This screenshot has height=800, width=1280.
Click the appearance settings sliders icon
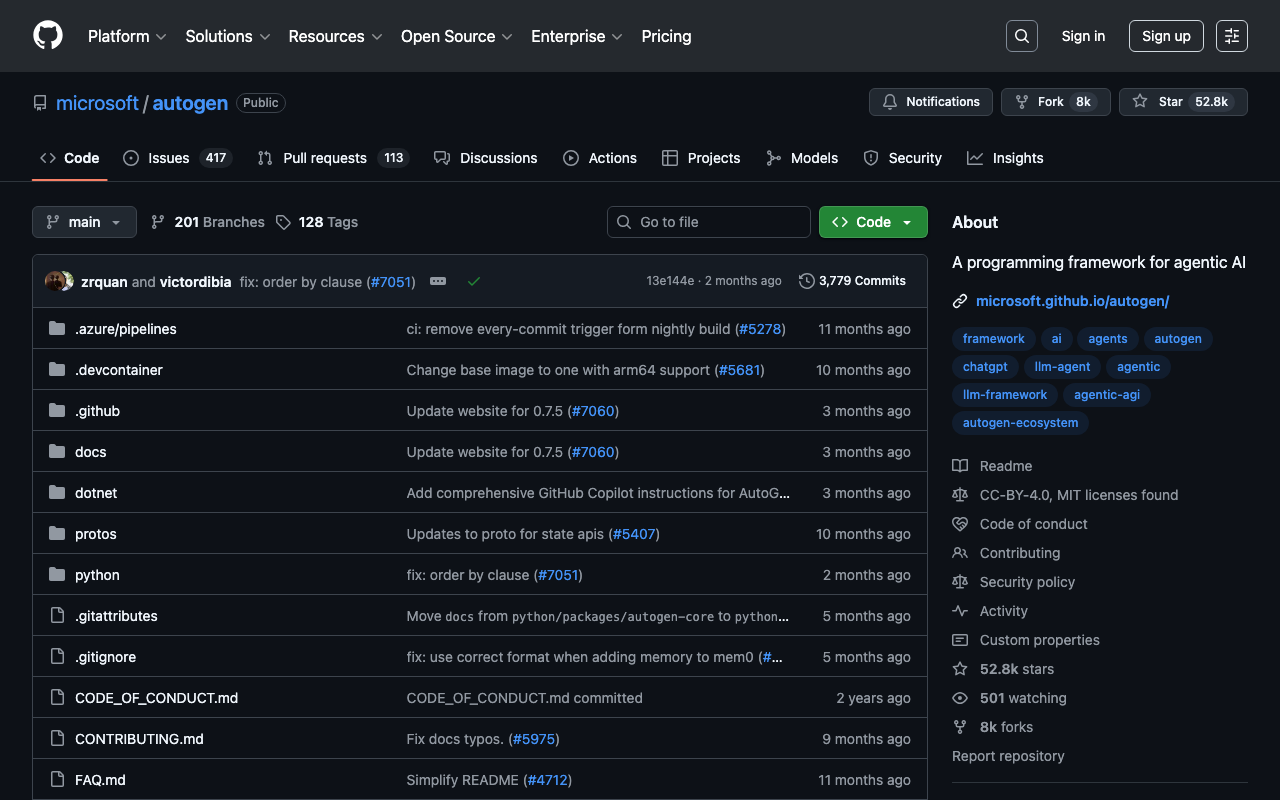coord(1231,36)
